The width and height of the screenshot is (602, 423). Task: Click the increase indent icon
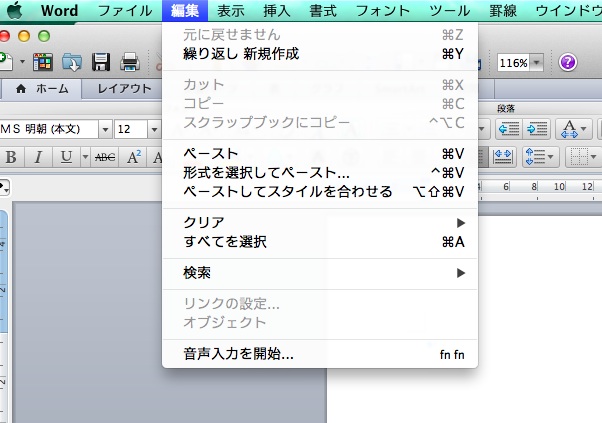[x=537, y=129]
